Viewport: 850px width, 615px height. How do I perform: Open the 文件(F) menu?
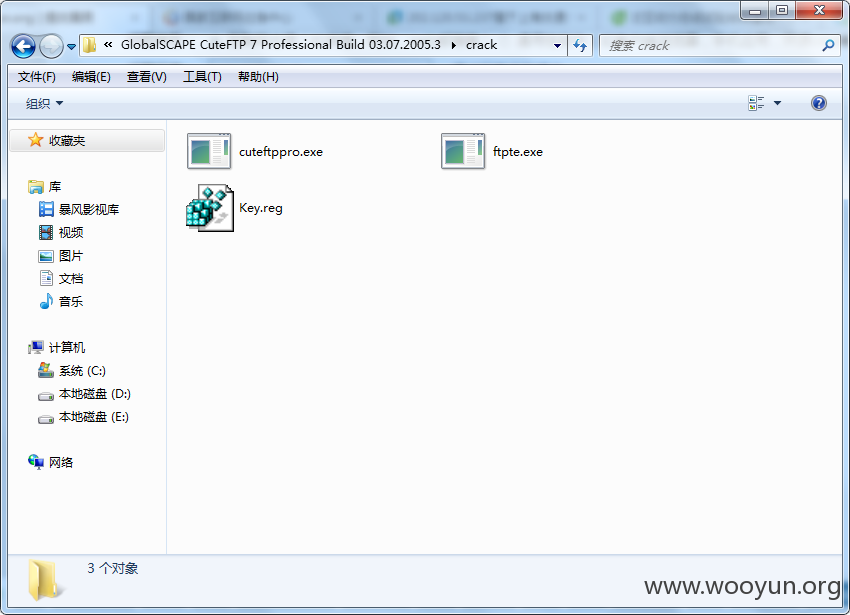click(36, 77)
